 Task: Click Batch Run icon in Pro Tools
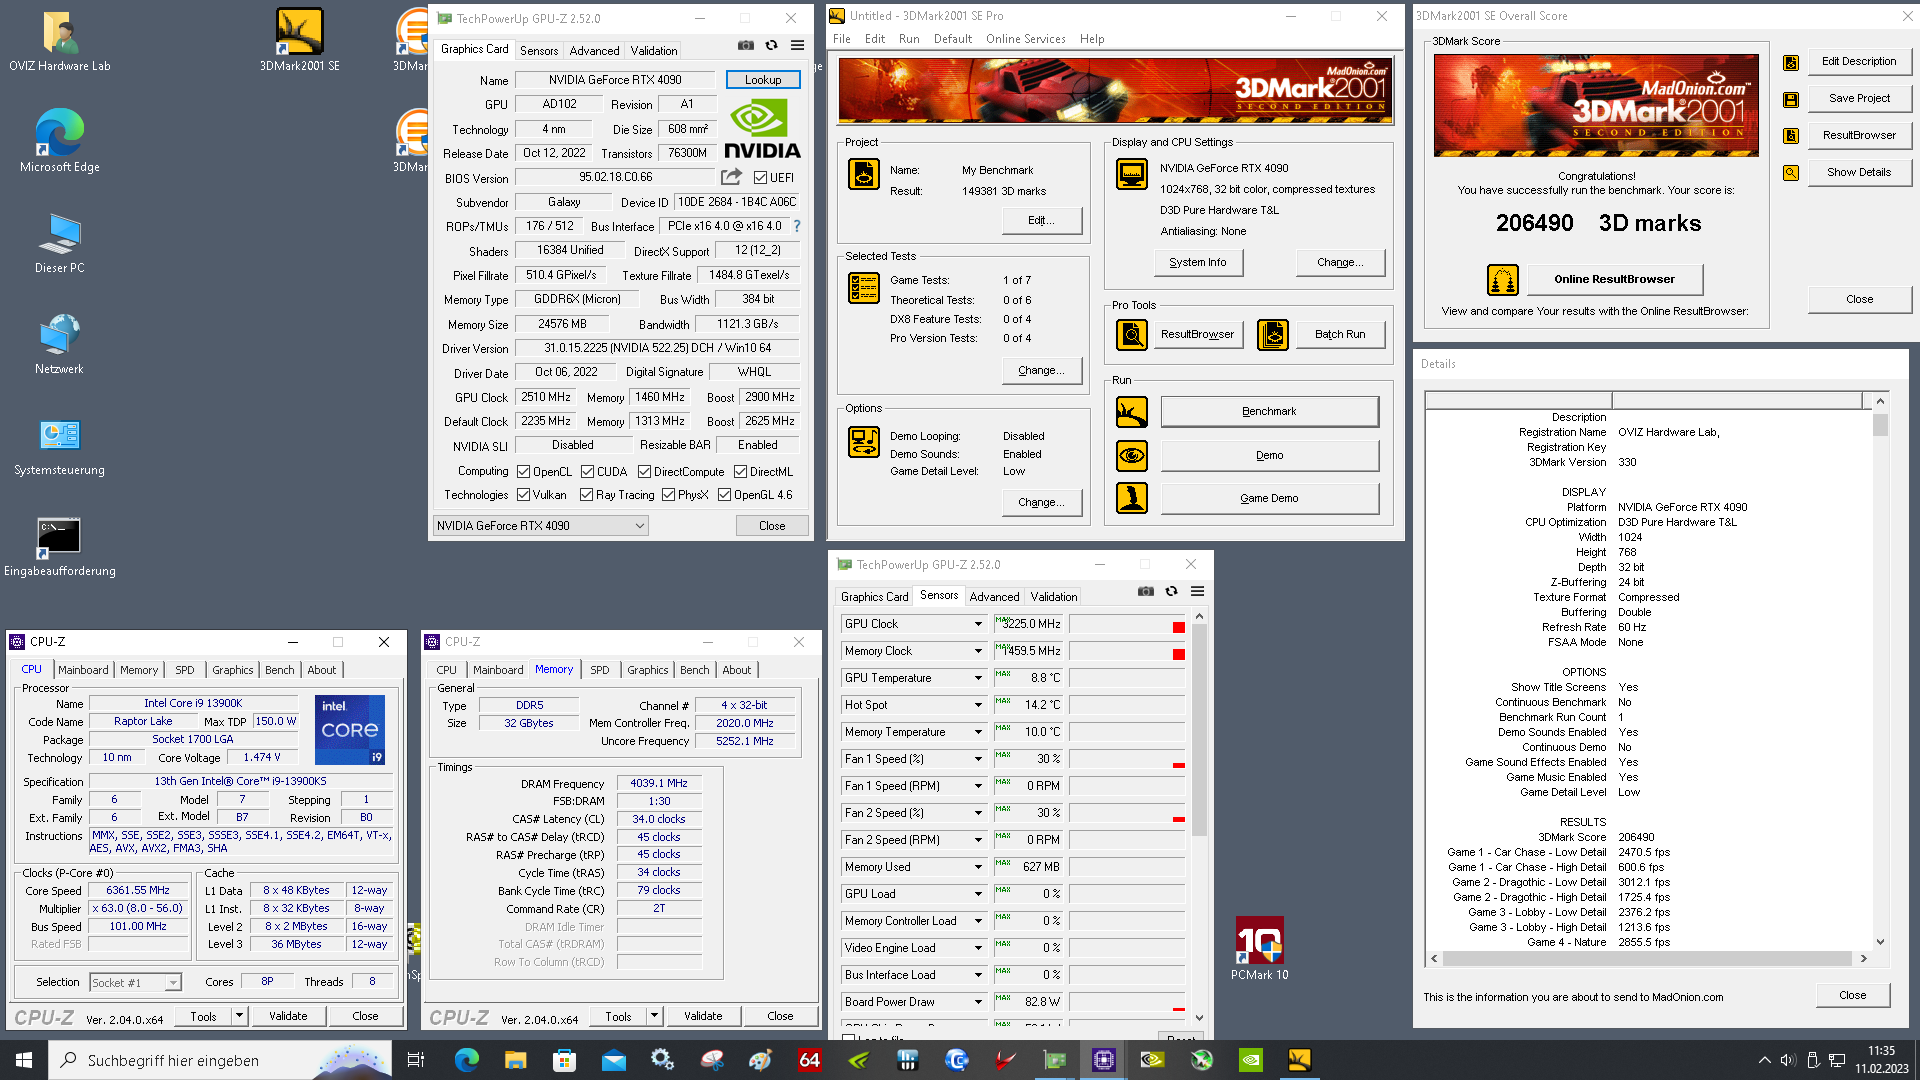click(x=1273, y=335)
